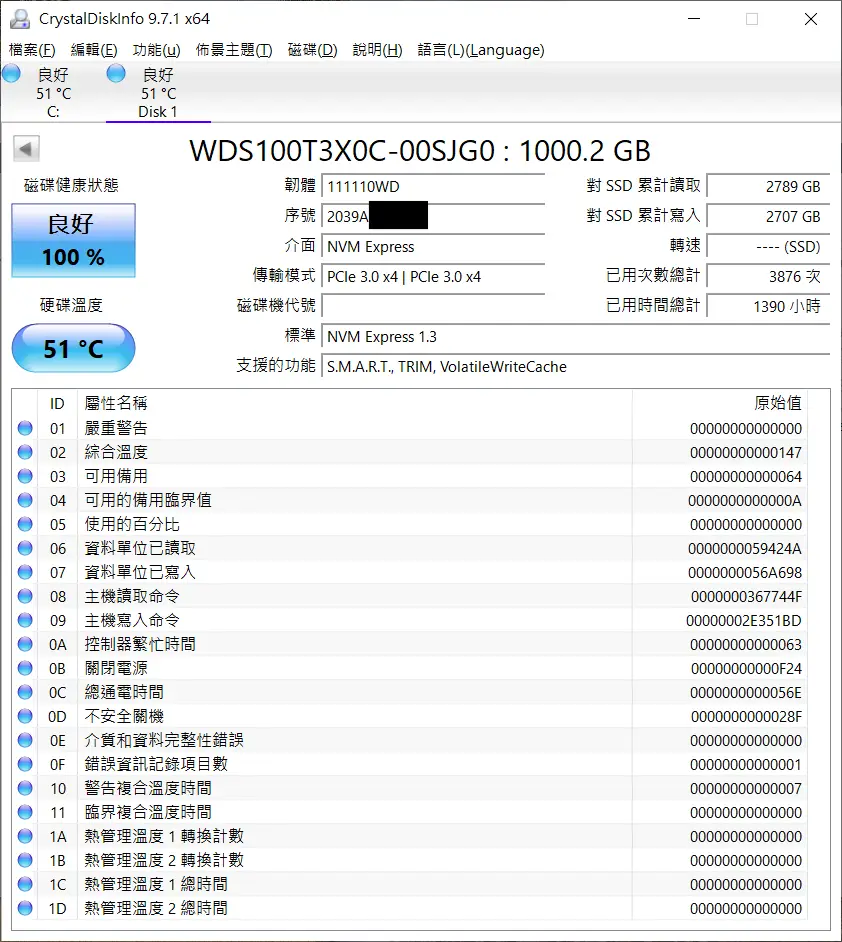This screenshot has width=842, height=942.
Task: Click the transfer mode field PCIe 3.0 x4
Action: pyautogui.click(x=433, y=276)
